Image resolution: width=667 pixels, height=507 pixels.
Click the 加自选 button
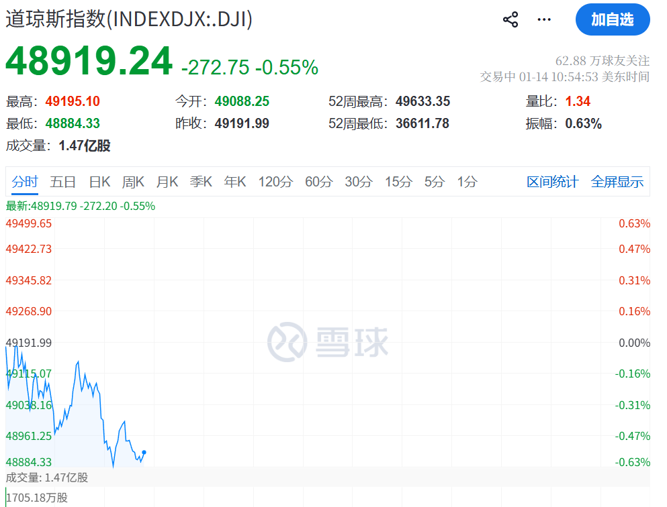pos(612,19)
